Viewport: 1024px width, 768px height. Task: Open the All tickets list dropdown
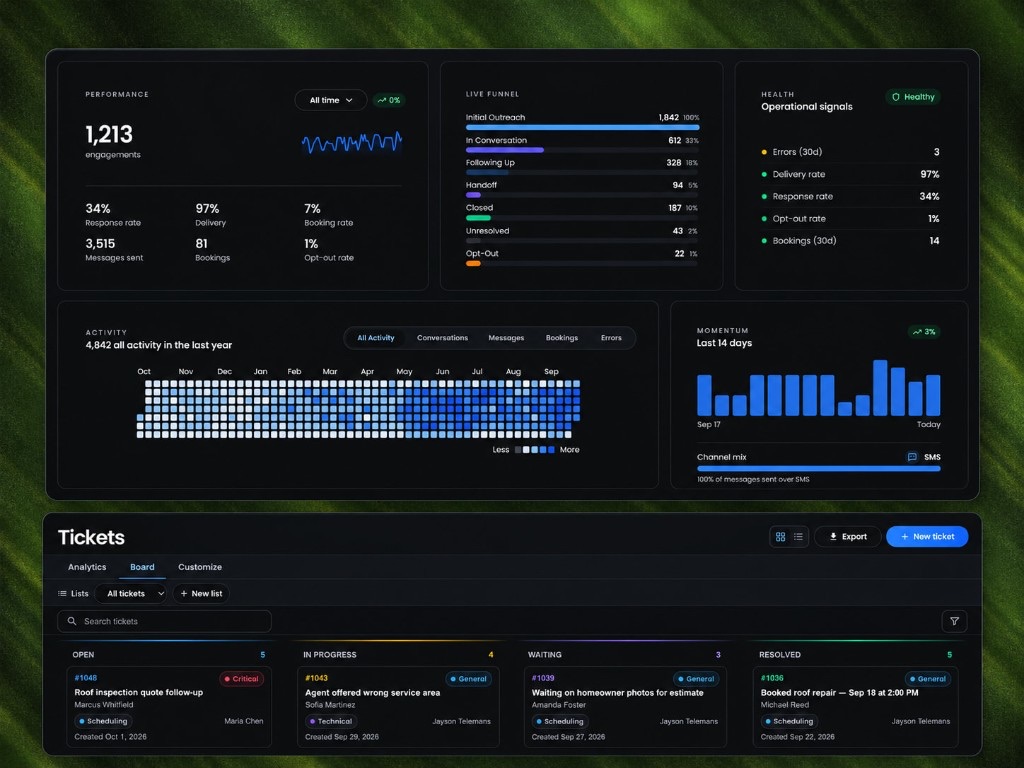[x=132, y=594]
